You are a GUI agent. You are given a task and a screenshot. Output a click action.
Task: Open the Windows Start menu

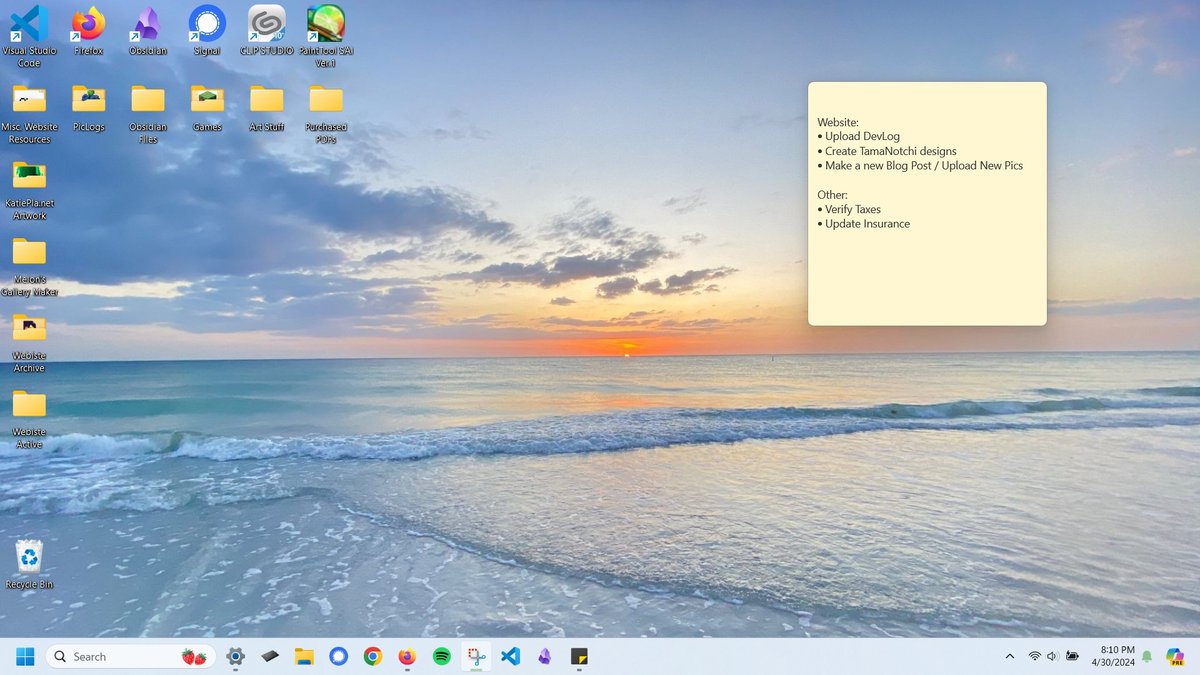[25, 657]
